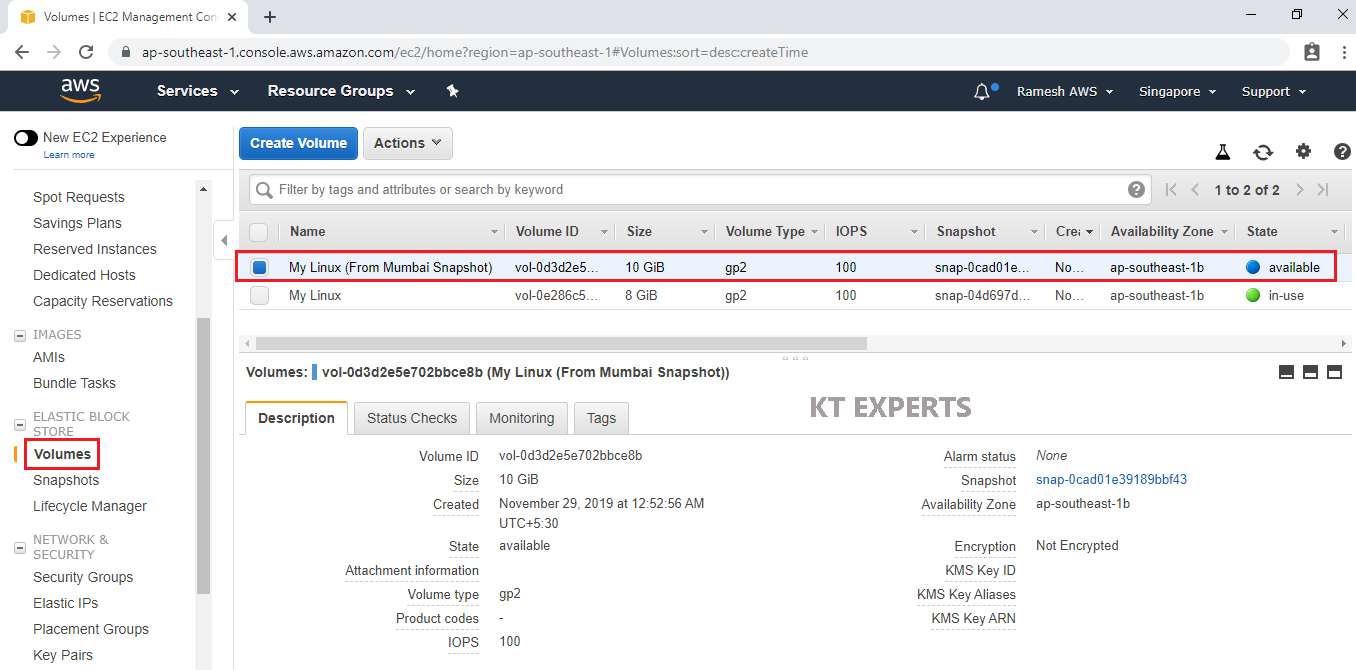1356x670 pixels.
Task: Minimize the details pane layout icon
Action: click(1287, 372)
